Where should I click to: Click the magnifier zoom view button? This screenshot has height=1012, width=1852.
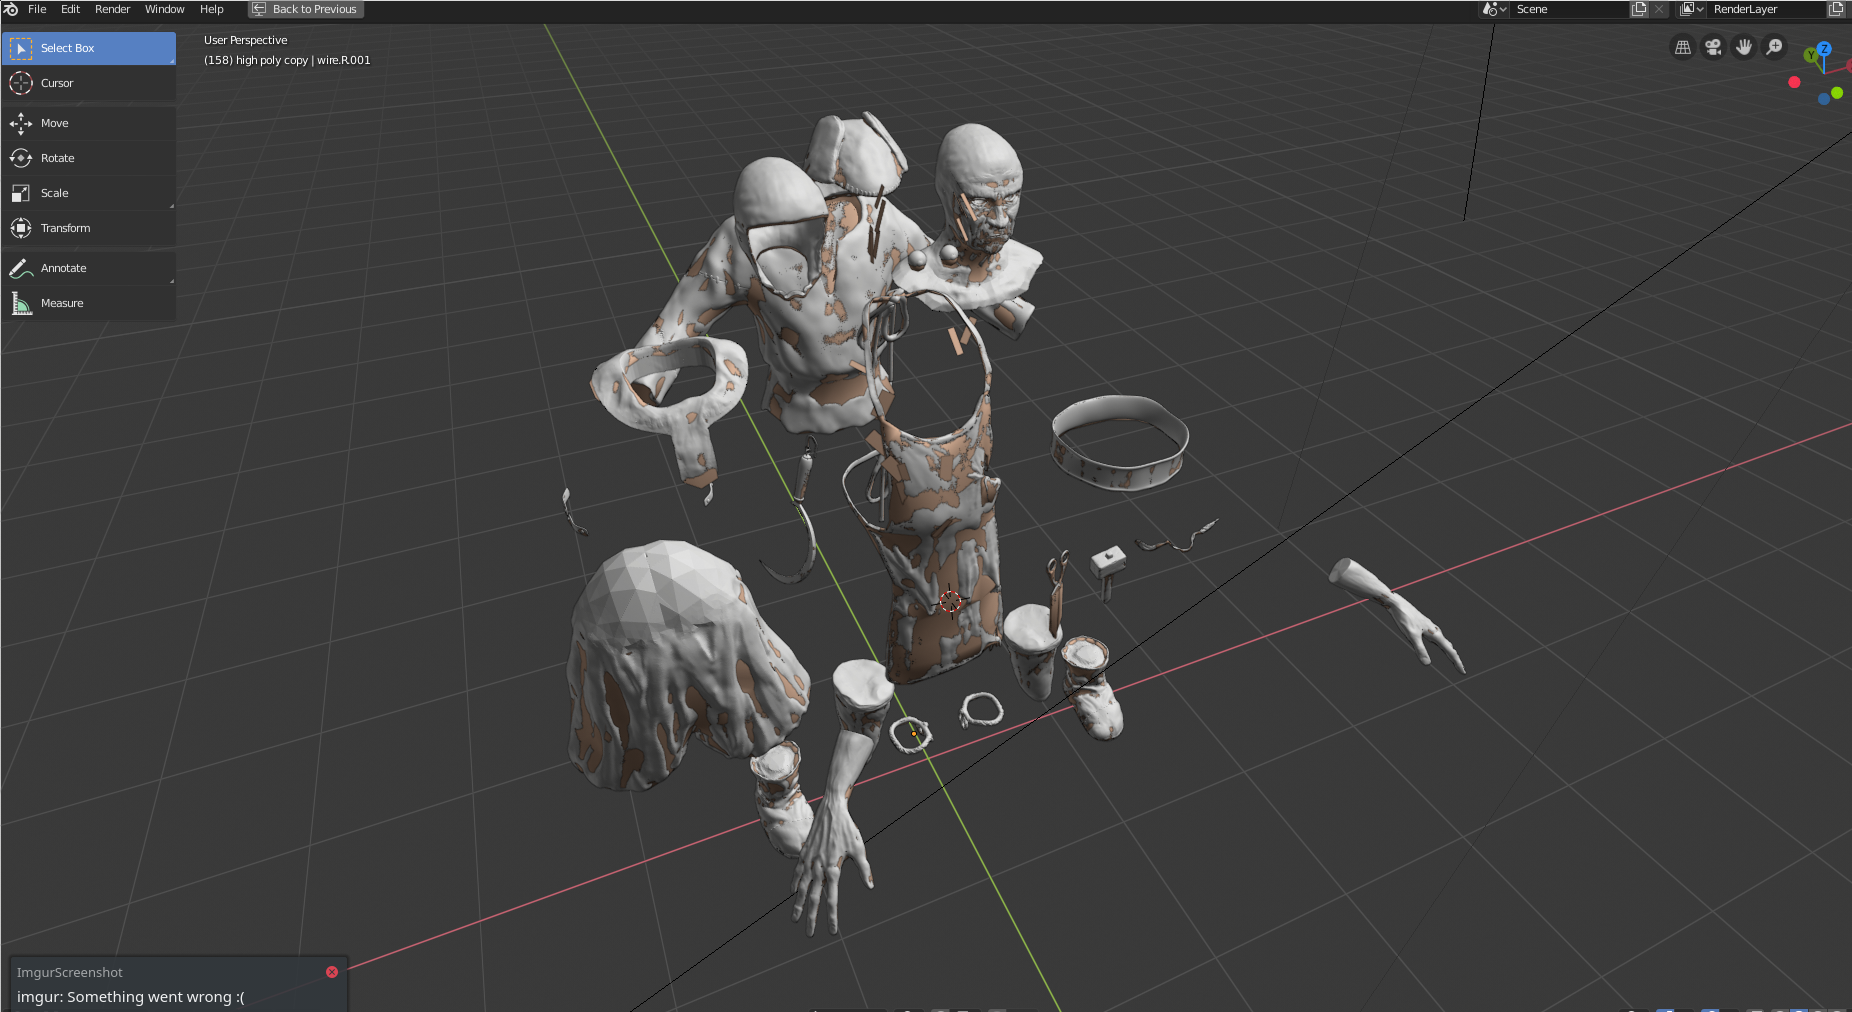(1773, 47)
